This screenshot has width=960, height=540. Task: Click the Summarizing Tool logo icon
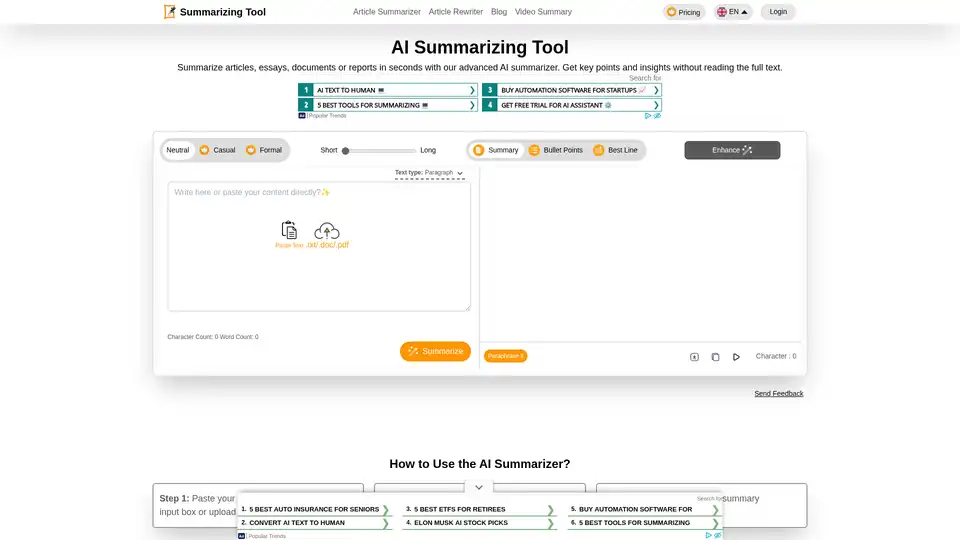click(x=170, y=12)
